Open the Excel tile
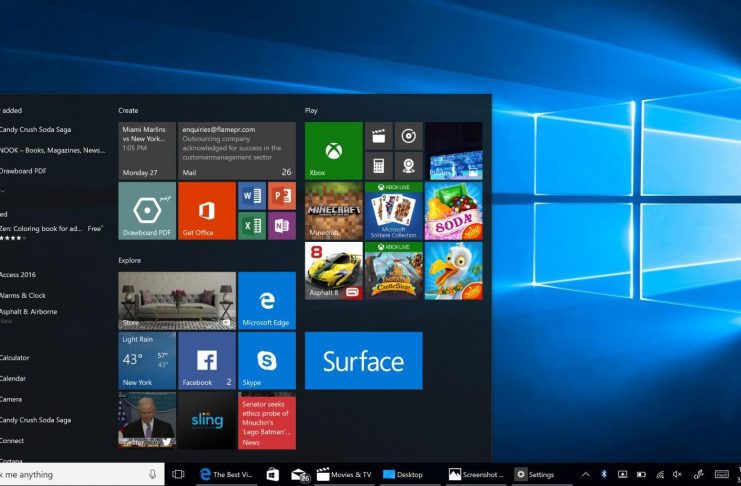 click(x=252, y=226)
